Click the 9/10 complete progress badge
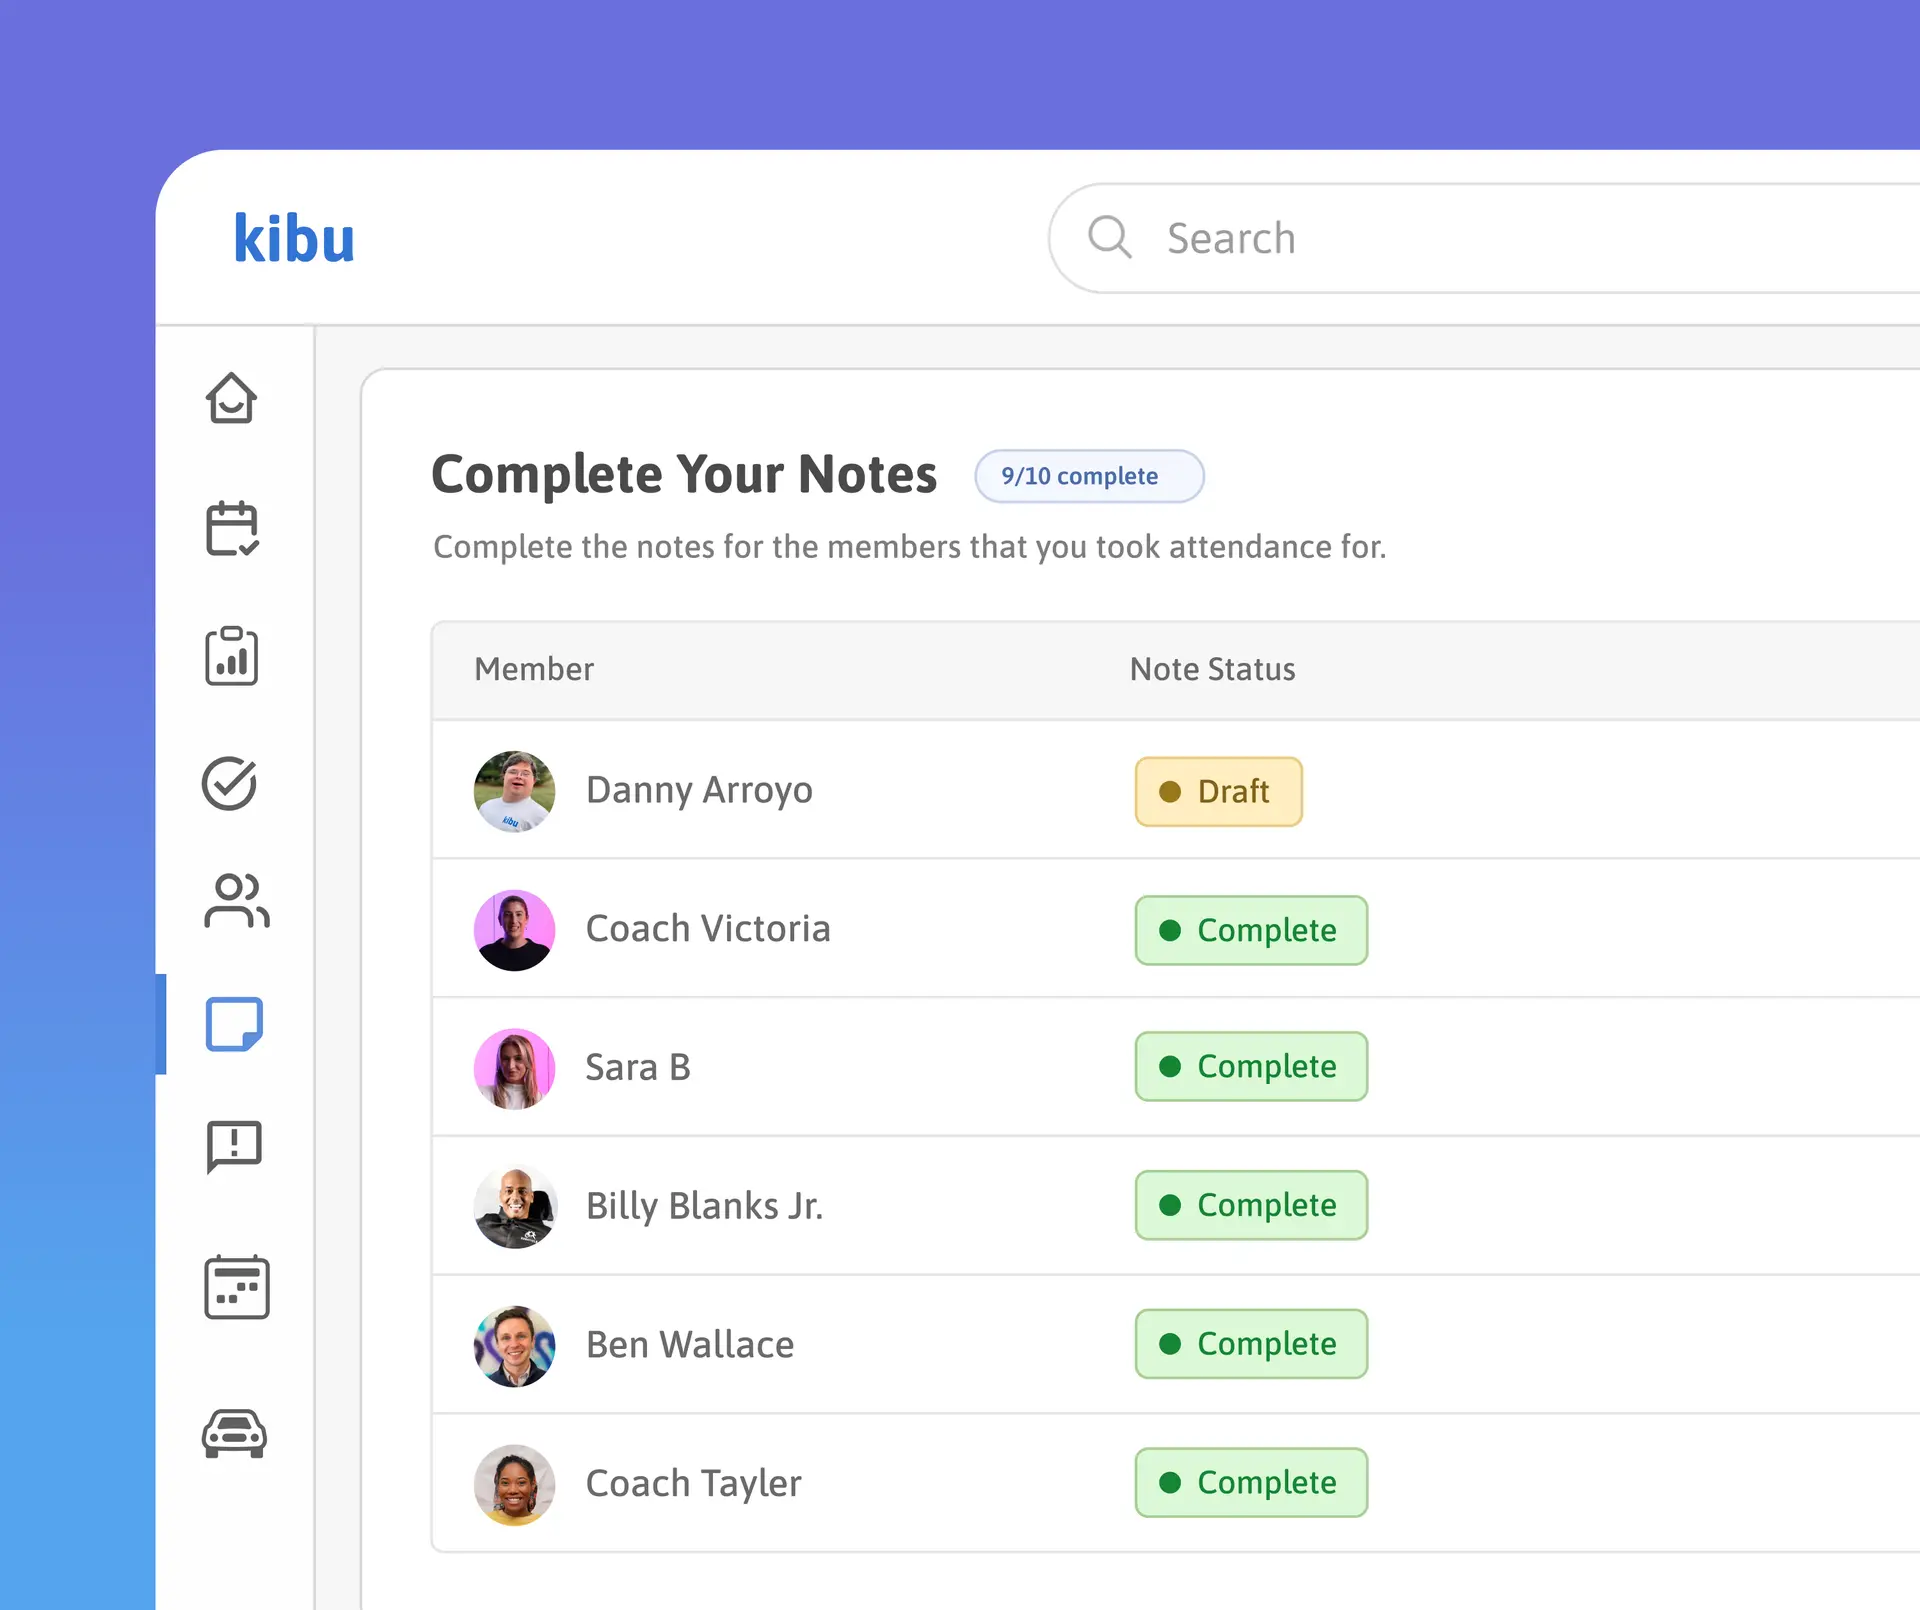The image size is (1920, 1610). 1089,476
